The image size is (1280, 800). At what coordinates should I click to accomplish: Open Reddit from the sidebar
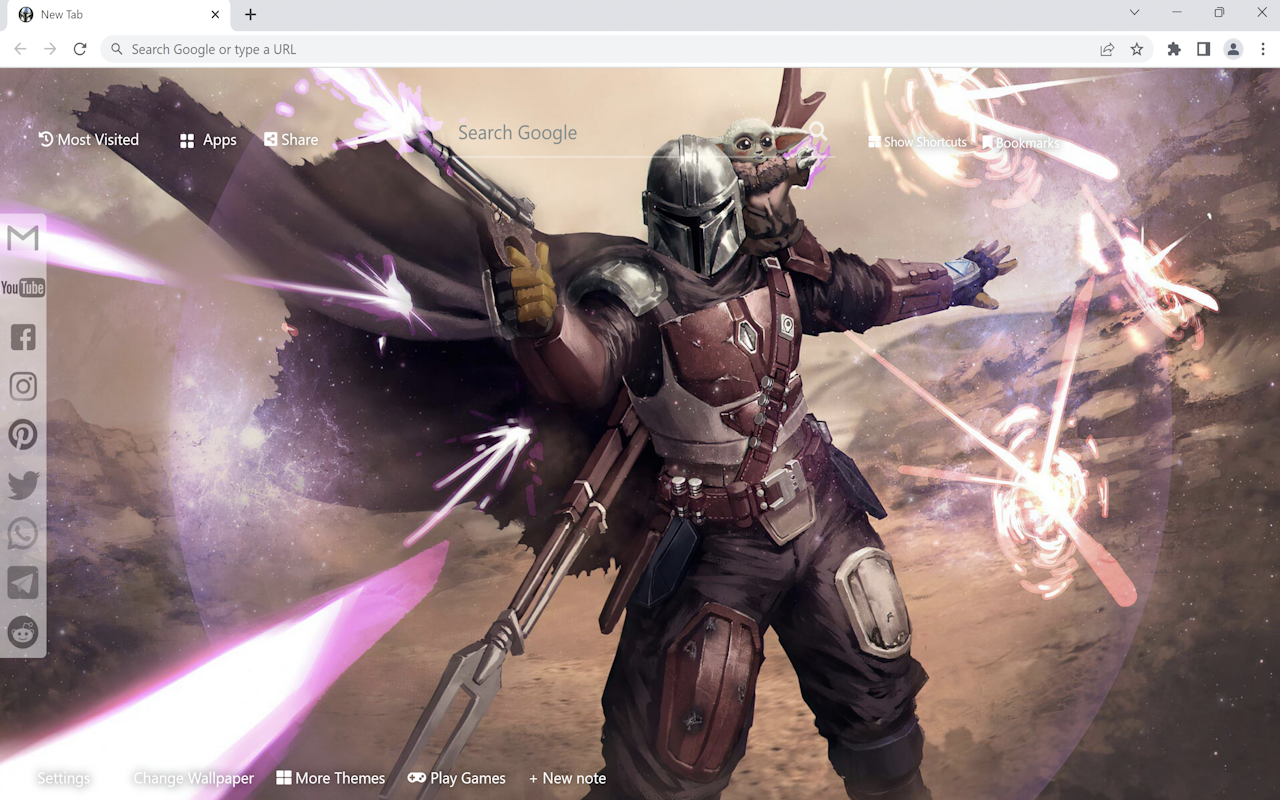(22, 632)
